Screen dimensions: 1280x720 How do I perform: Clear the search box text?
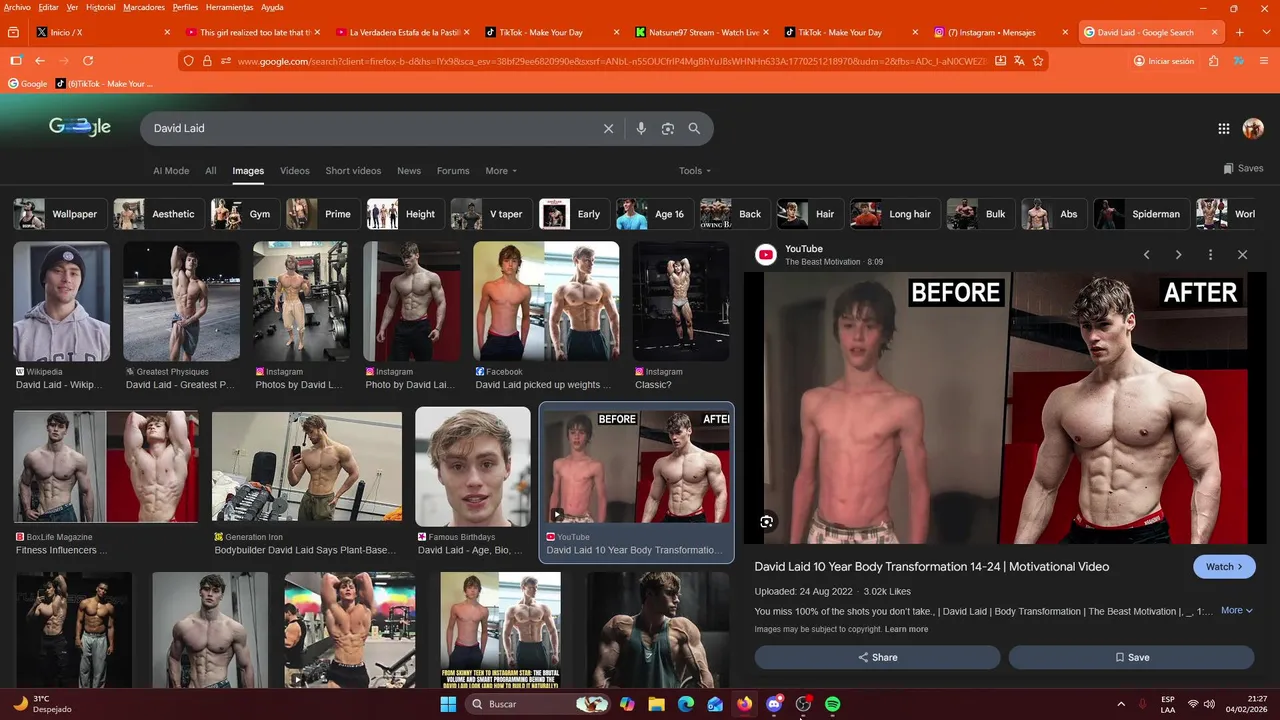608,129
